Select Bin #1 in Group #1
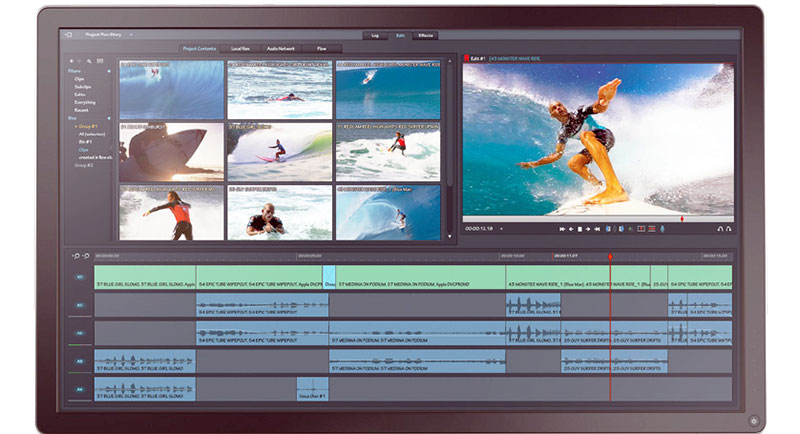The height and width of the screenshot is (434, 800). point(85,142)
